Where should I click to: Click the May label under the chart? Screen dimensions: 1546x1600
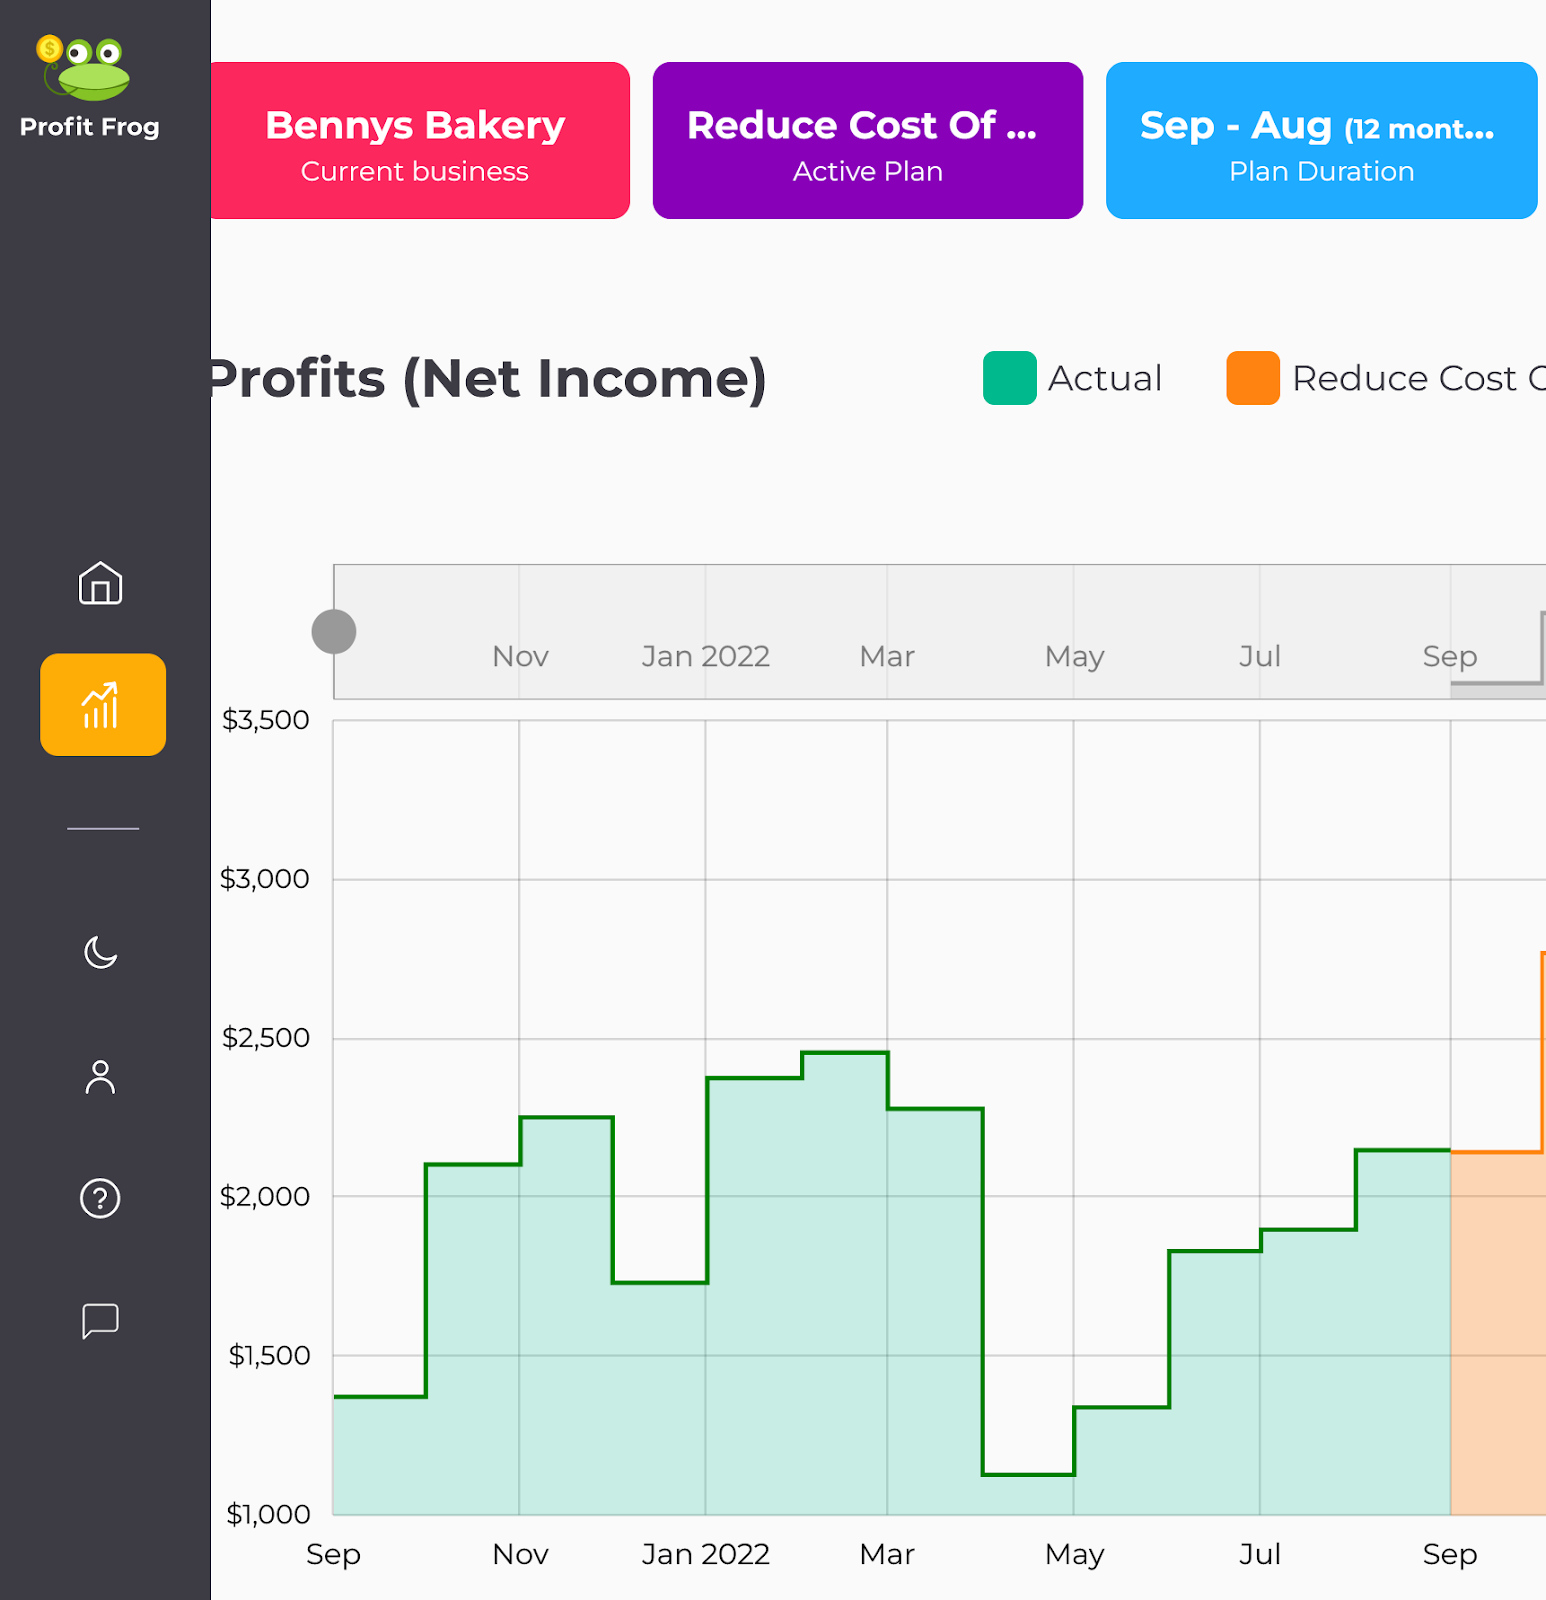click(1075, 1554)
